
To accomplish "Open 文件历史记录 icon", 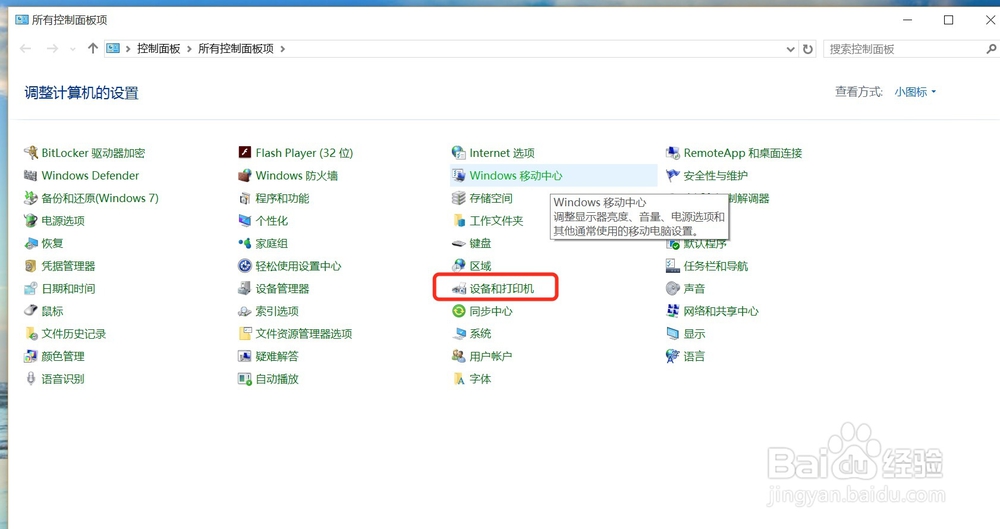I will (31, 334).
